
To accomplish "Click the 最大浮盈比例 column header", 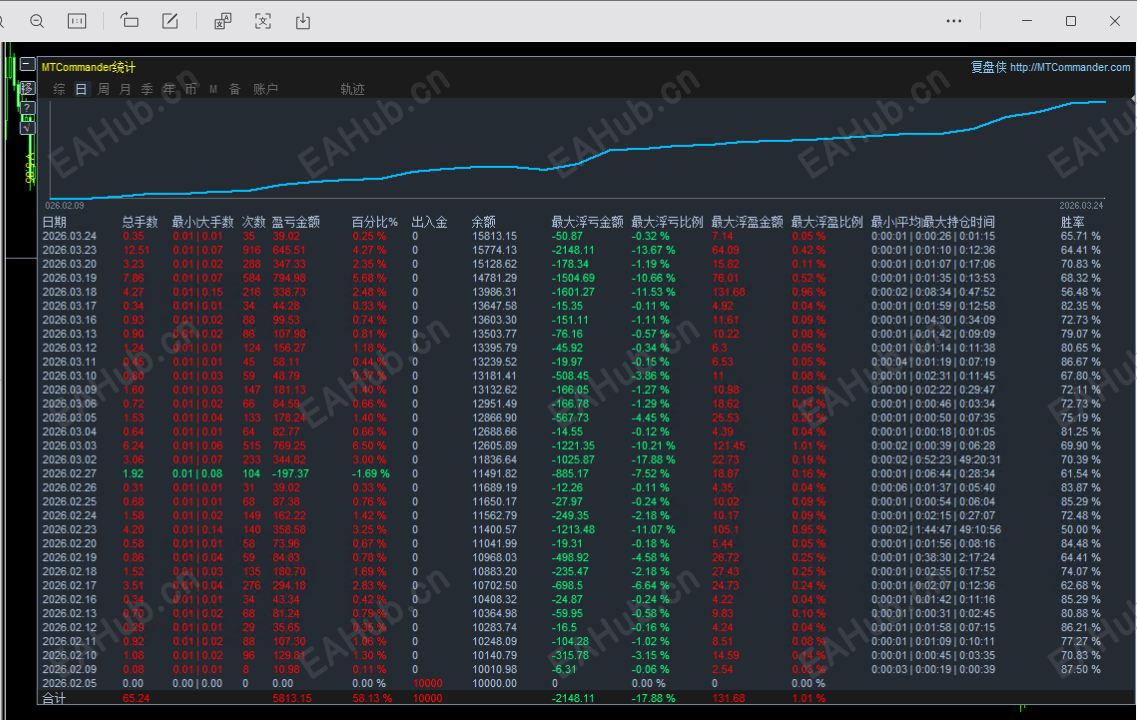I will click(x=827, y=222).
